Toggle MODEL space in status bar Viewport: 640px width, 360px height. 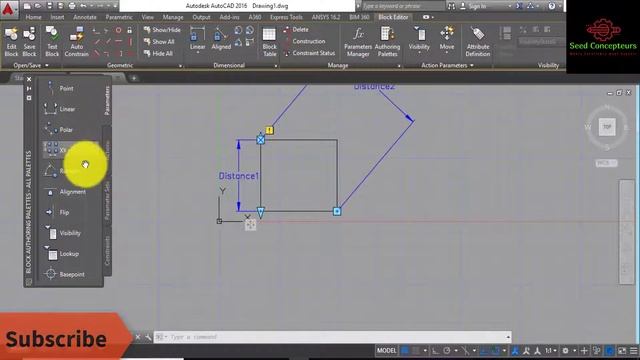[386, 351]
